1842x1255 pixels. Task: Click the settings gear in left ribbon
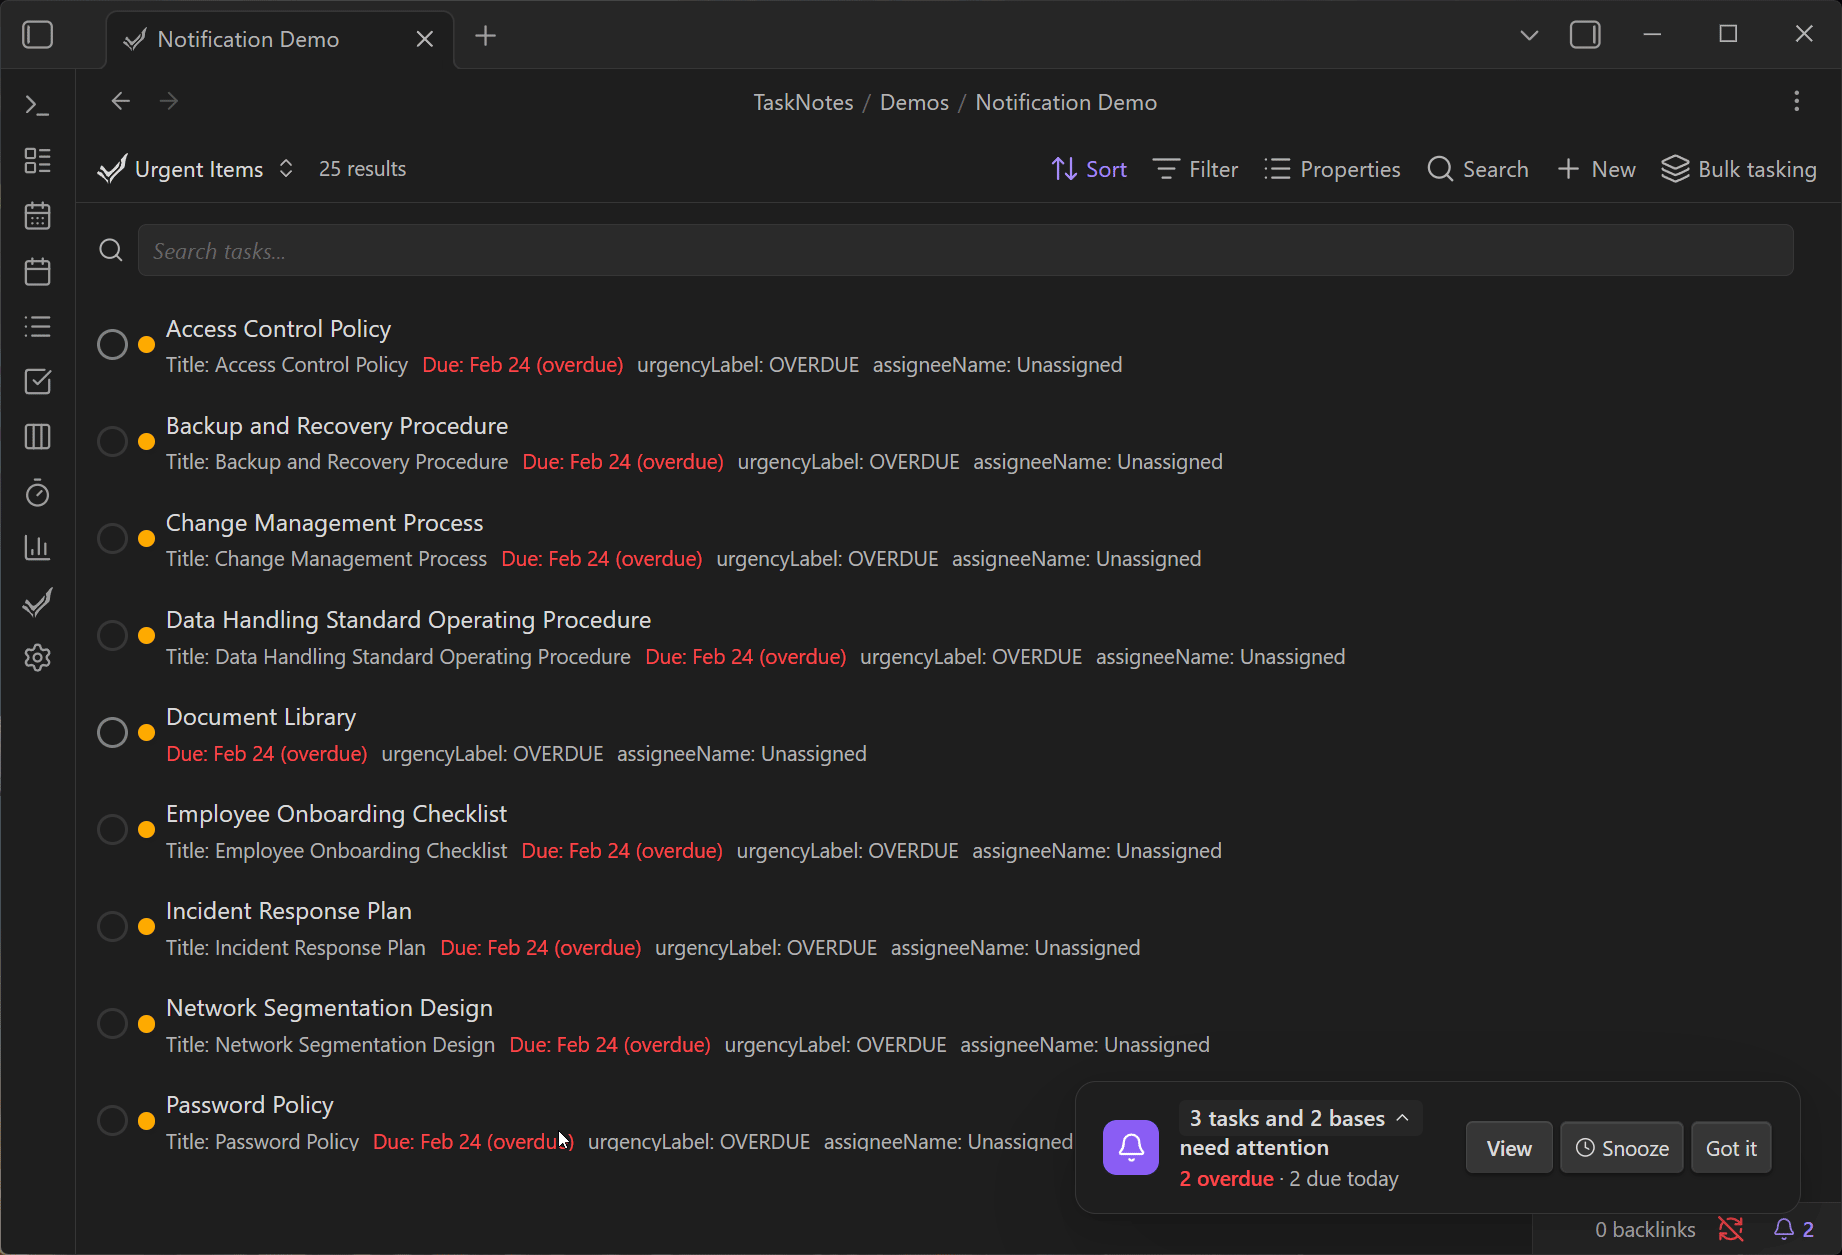pos(37,658)
